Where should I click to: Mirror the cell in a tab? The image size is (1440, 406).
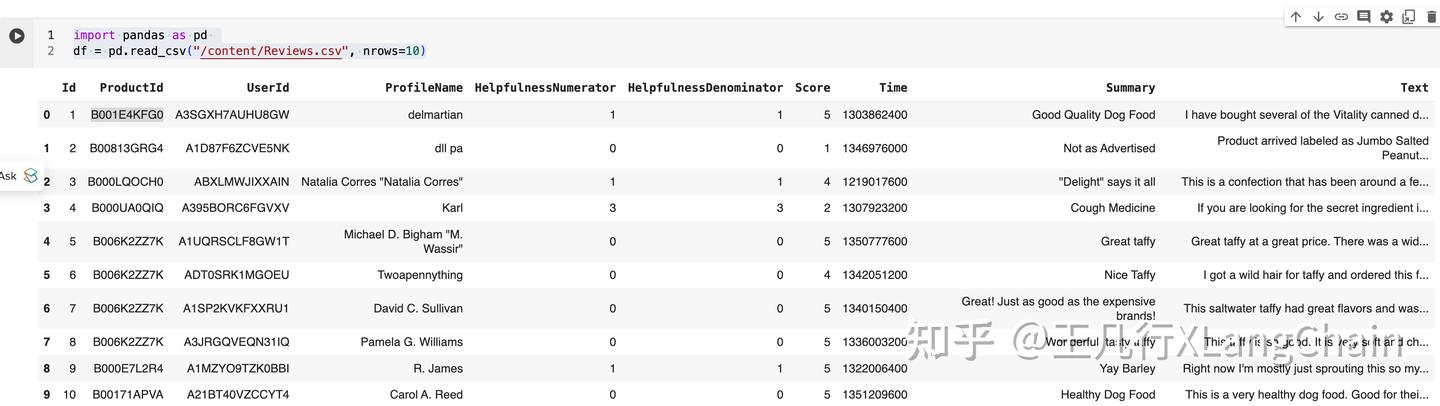(1408, 17)
